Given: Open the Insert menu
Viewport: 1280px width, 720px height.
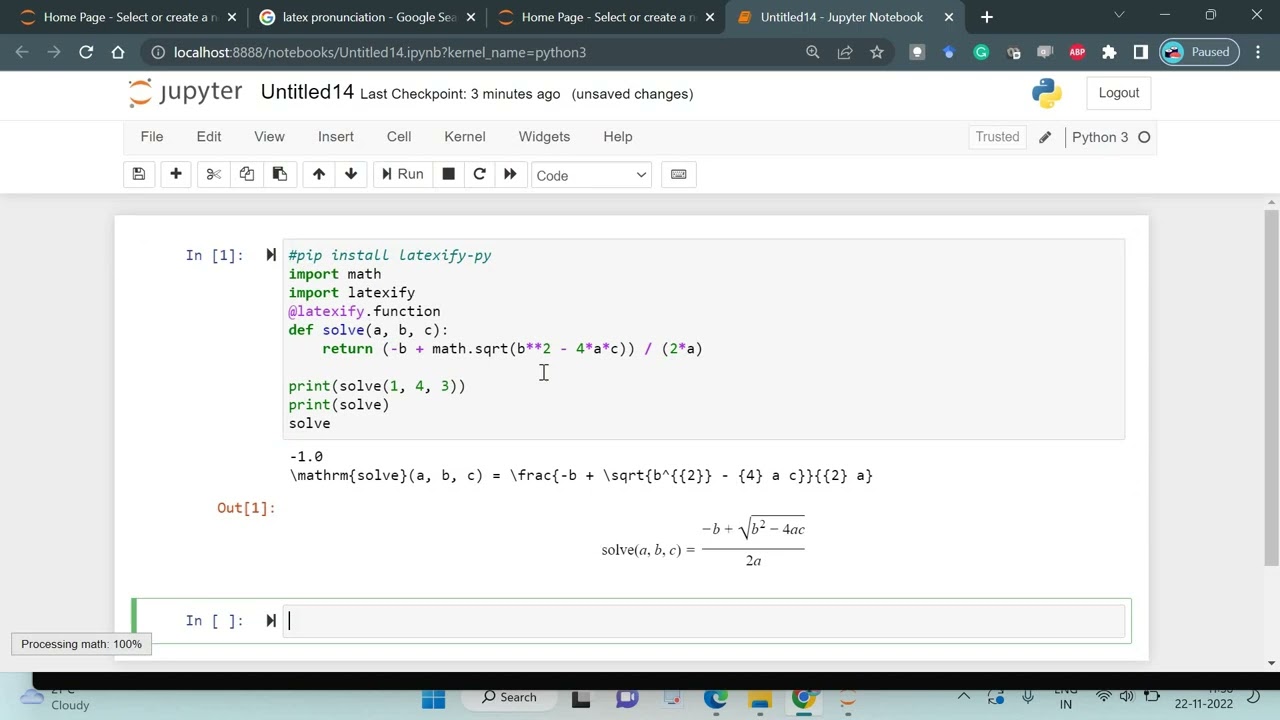Looking at the screenshot, I should coord(336,136).
